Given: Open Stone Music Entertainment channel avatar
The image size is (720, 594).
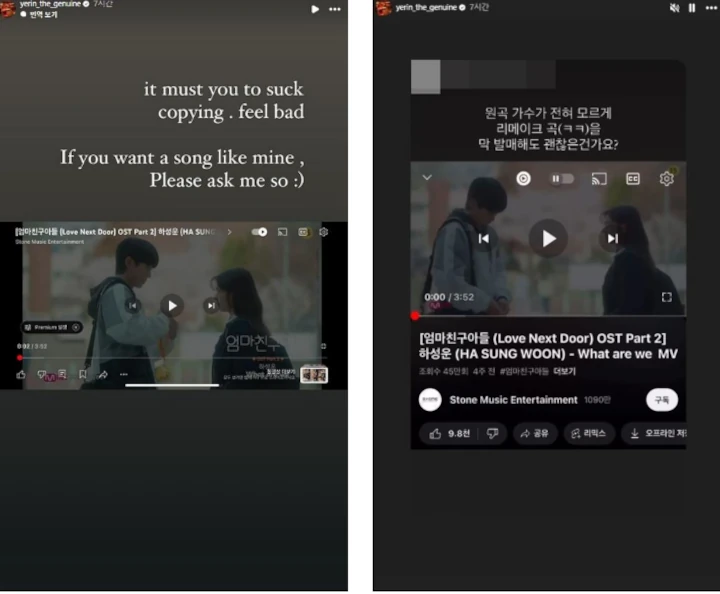Looking at the screenshot, I should coord(430,400).
